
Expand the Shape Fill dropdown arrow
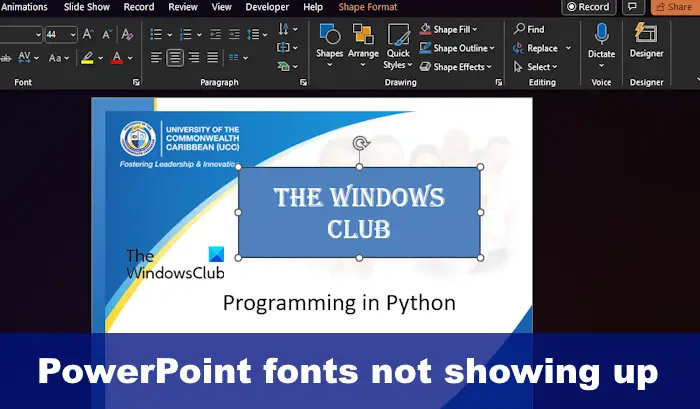click(x=474, y=29)
